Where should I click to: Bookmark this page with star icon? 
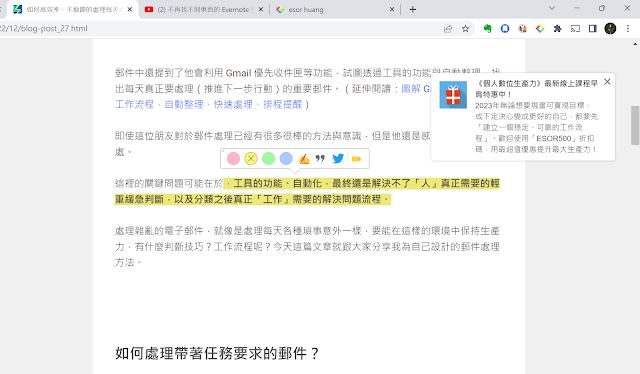point(465,29)
